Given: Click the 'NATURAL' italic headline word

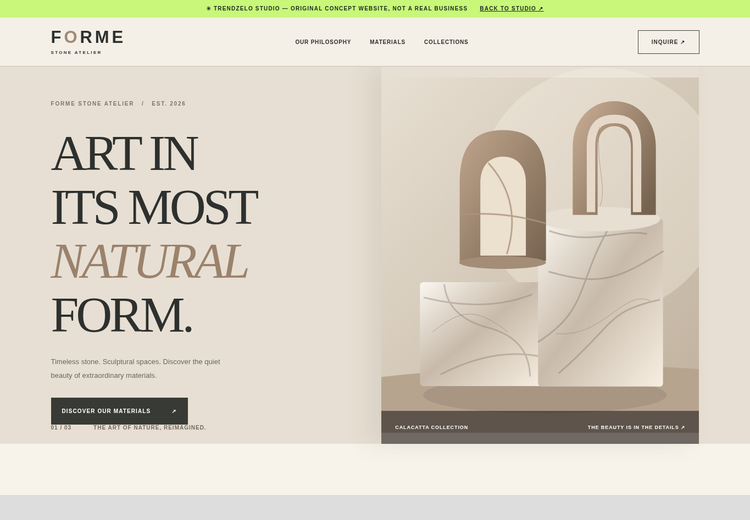Looking at the screenshot, I should click(149, 261).
